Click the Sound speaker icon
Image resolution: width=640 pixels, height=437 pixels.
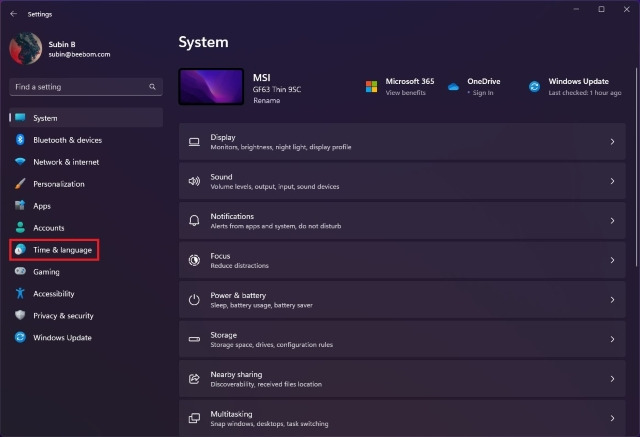[194, 181]
